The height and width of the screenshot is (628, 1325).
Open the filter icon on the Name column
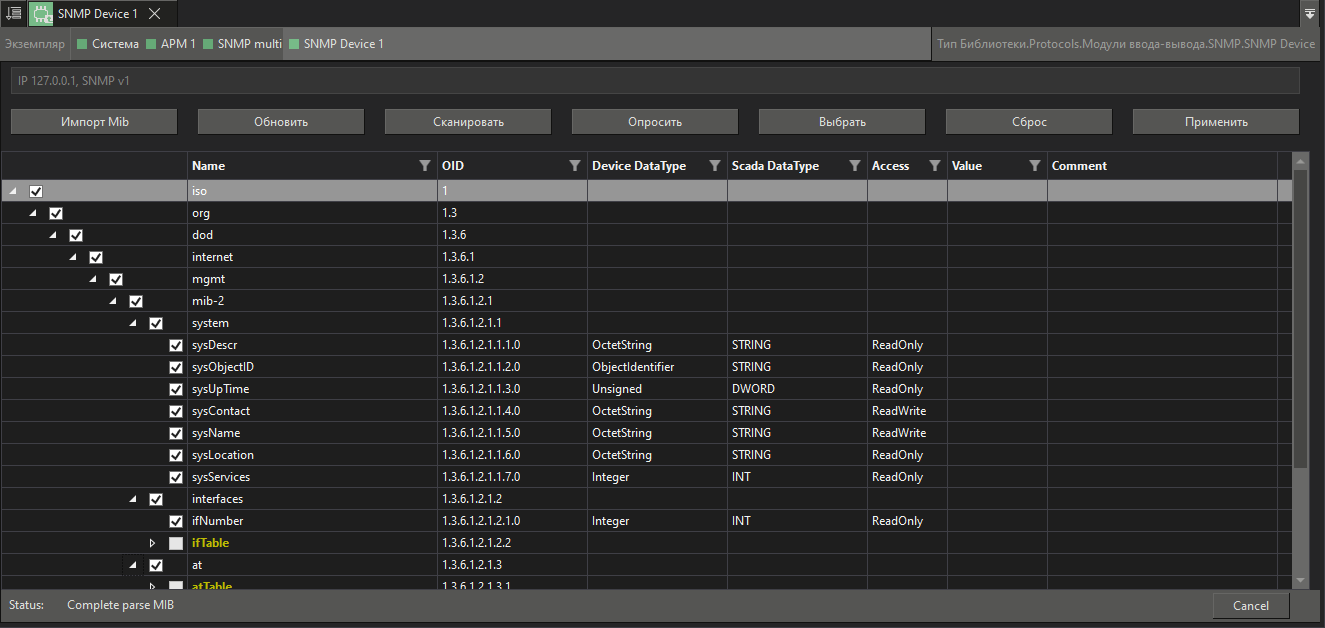424,166
